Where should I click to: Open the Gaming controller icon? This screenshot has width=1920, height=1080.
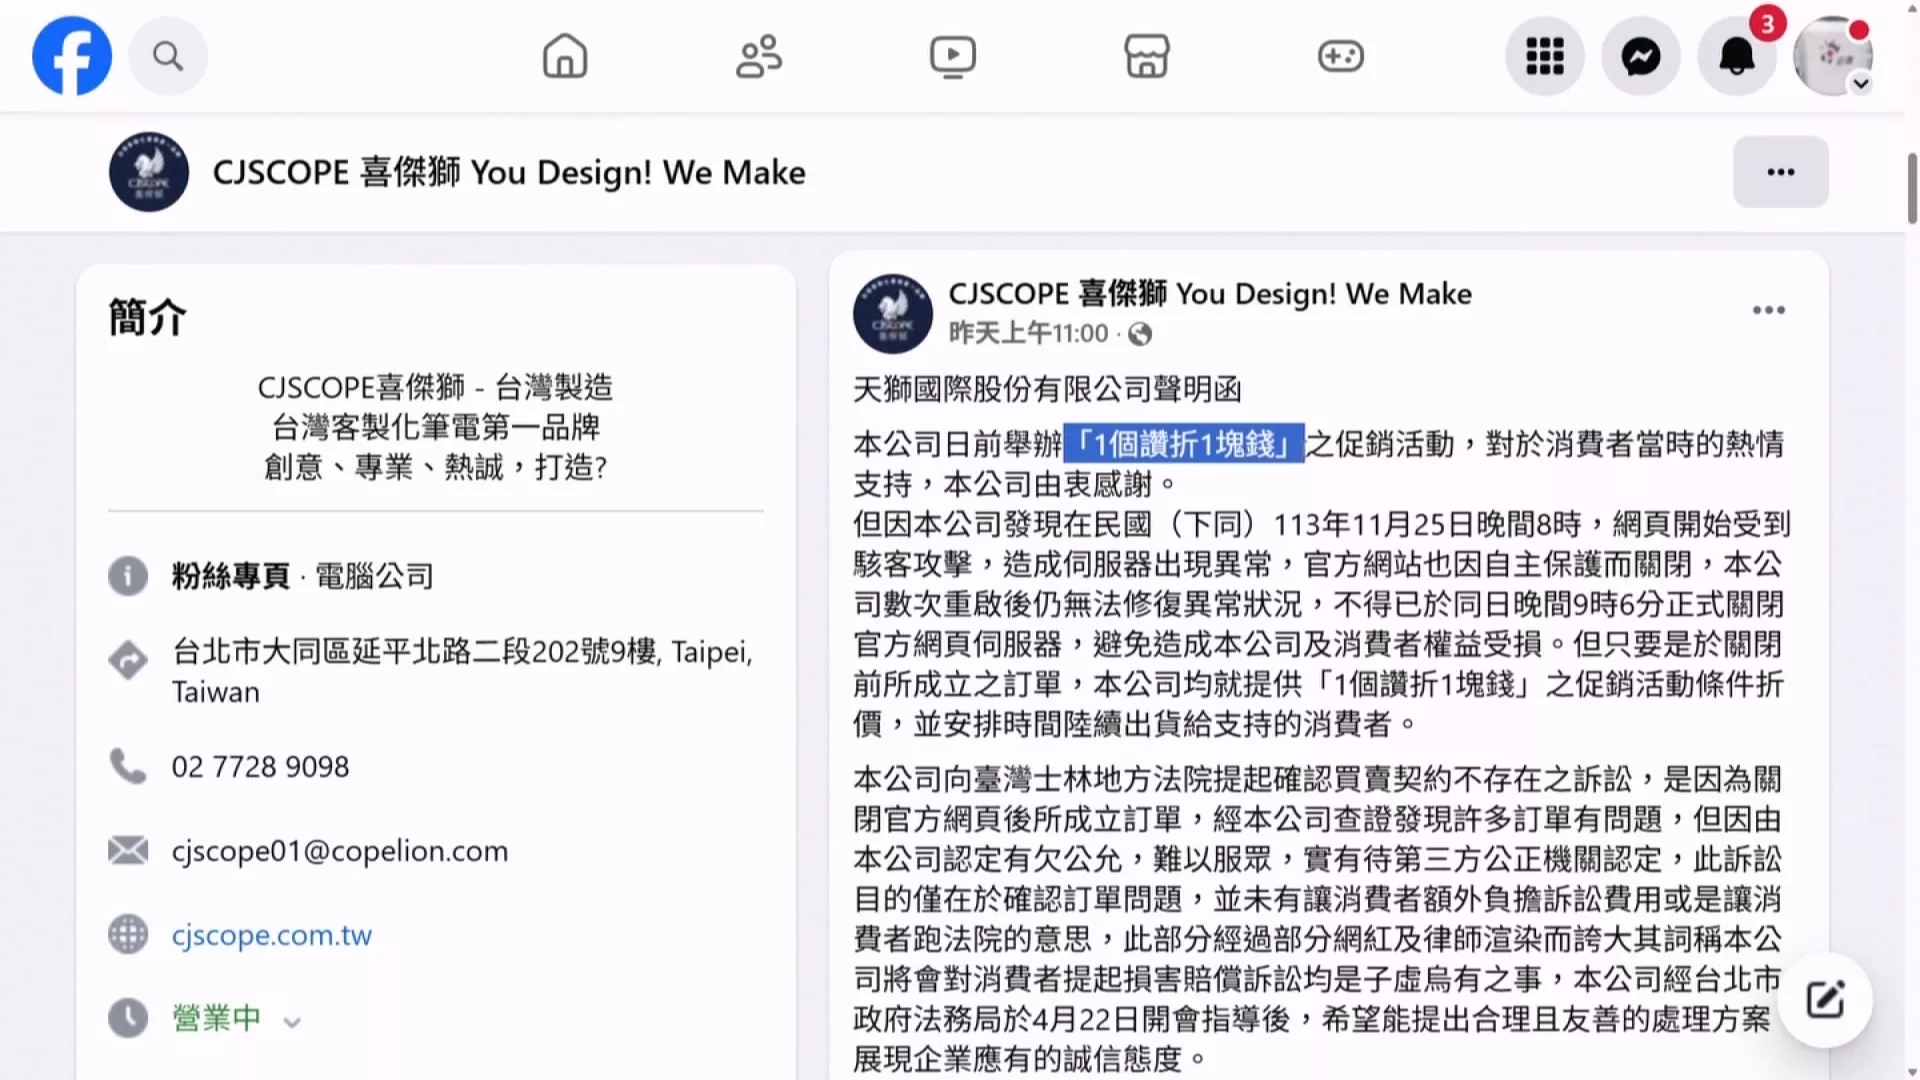[x=1341, y=56]
